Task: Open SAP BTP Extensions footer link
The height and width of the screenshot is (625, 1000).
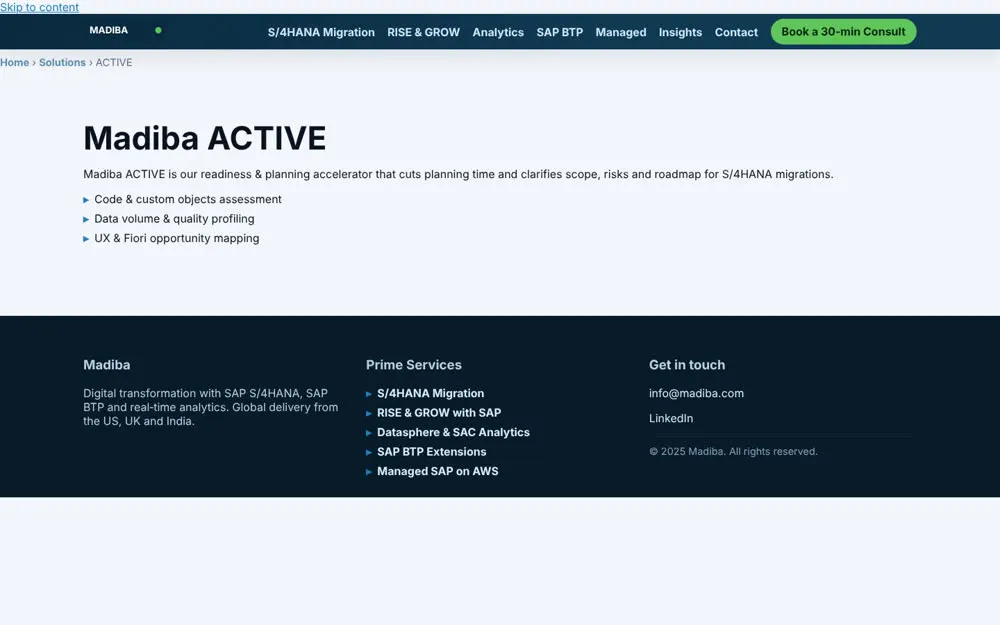Action: point(432,452)
